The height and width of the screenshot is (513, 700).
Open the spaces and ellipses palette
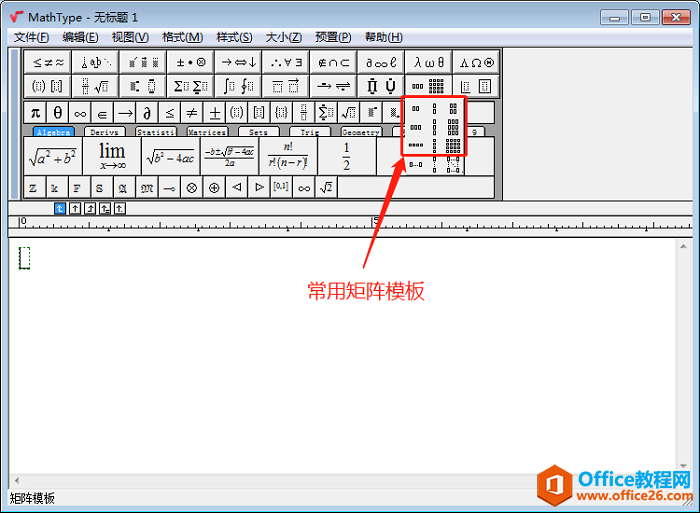[x=96, y=63]
